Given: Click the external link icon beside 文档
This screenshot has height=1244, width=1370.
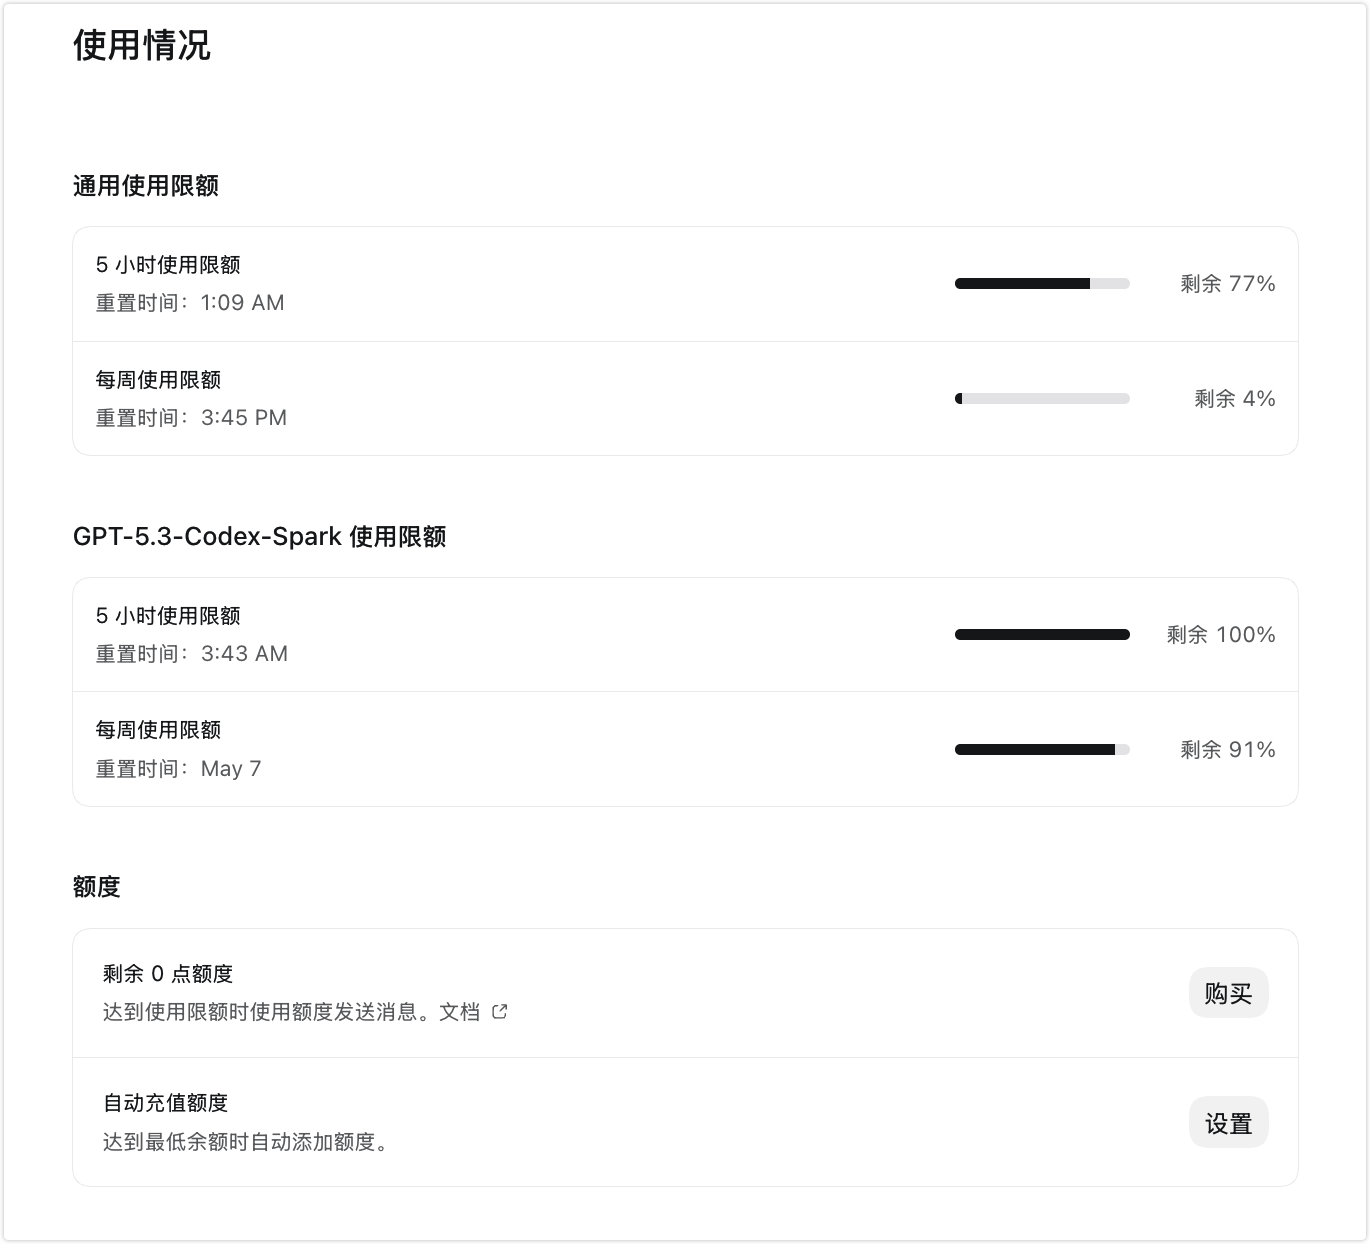Looking at the screenshot, I should [x=500, y=1012].
